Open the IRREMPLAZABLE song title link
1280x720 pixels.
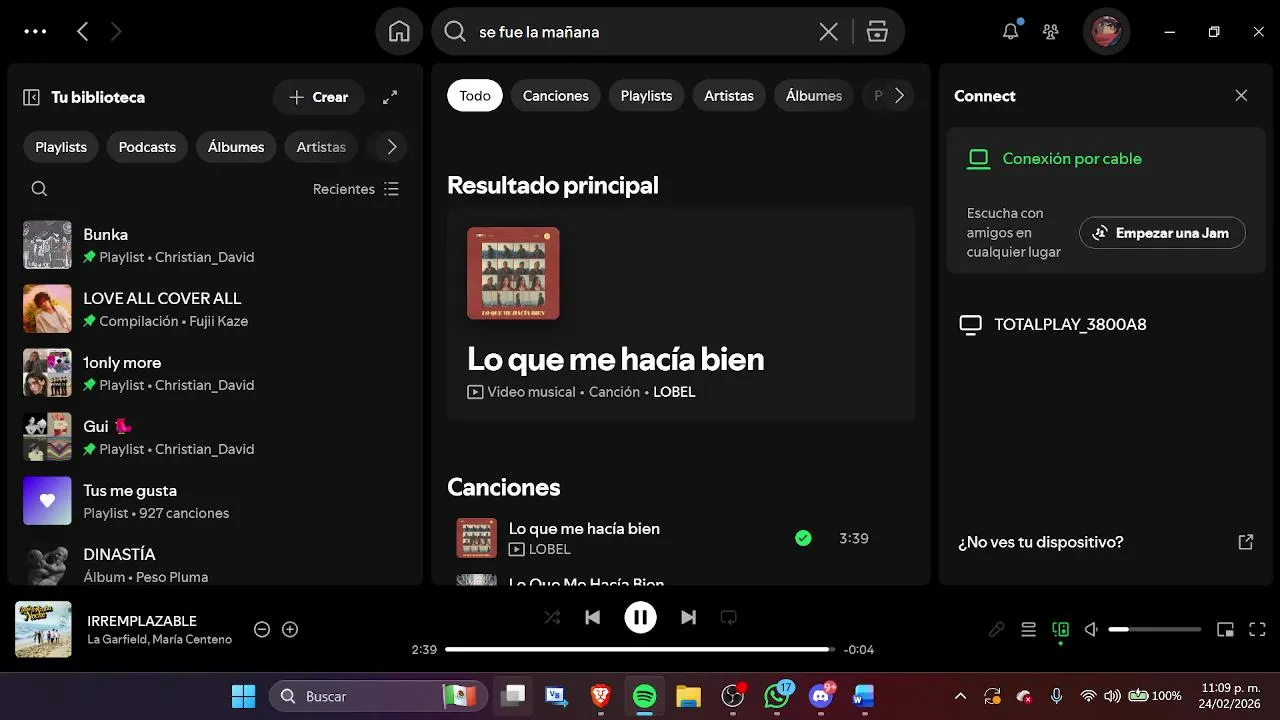click(x=142, y=620)
